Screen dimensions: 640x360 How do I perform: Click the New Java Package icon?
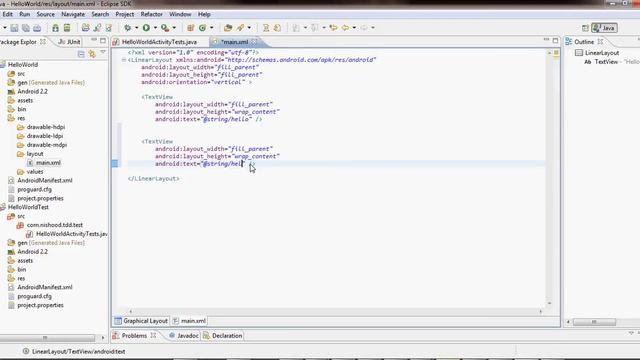(191, 28)
